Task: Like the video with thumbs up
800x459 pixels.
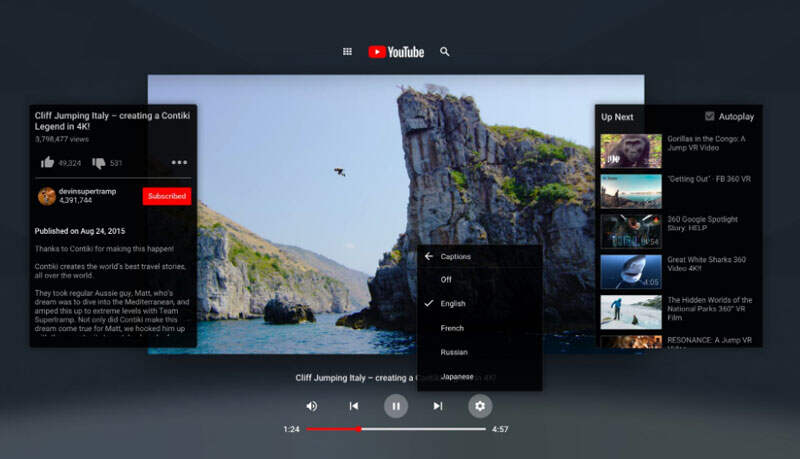Action: pyautogui.click(x=48, y=163)
